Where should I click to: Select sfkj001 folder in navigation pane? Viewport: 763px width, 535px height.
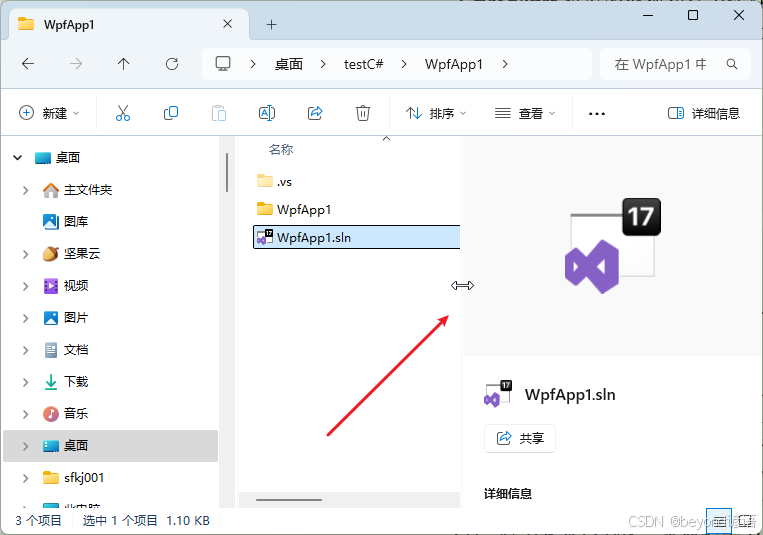[x=84, y=478]
